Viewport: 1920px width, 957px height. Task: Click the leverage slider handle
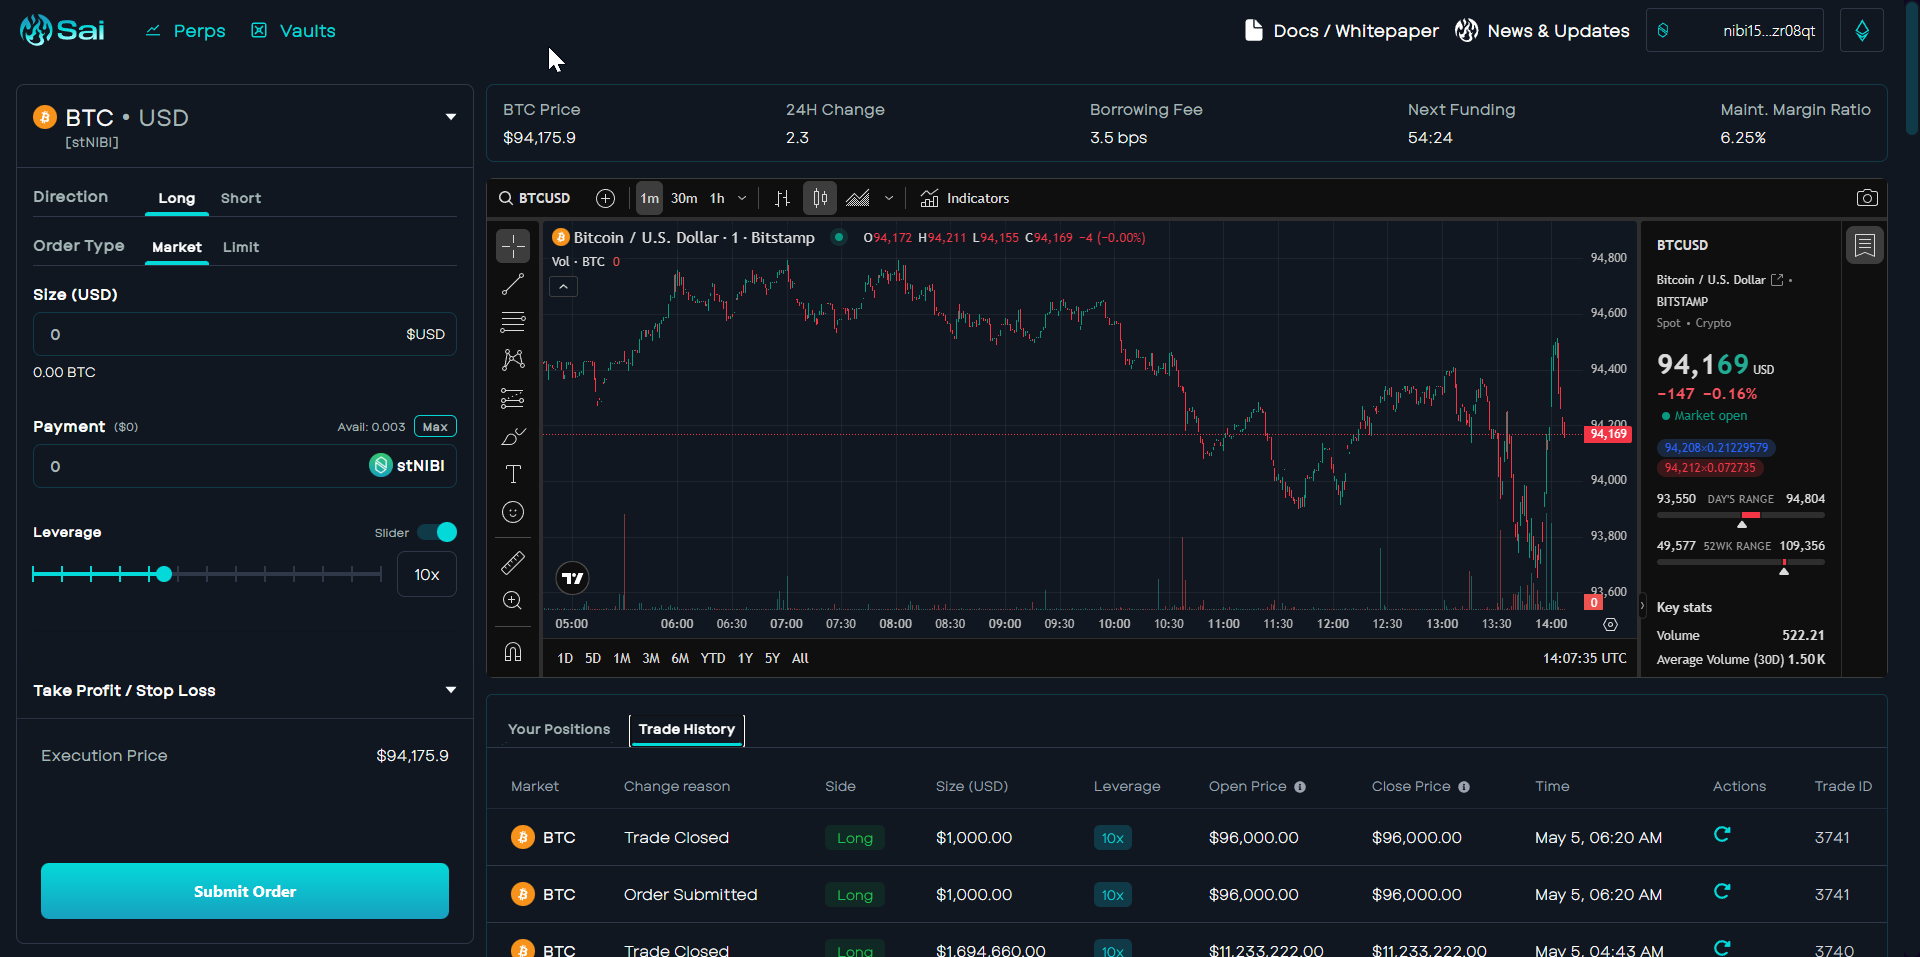[164, 574]
